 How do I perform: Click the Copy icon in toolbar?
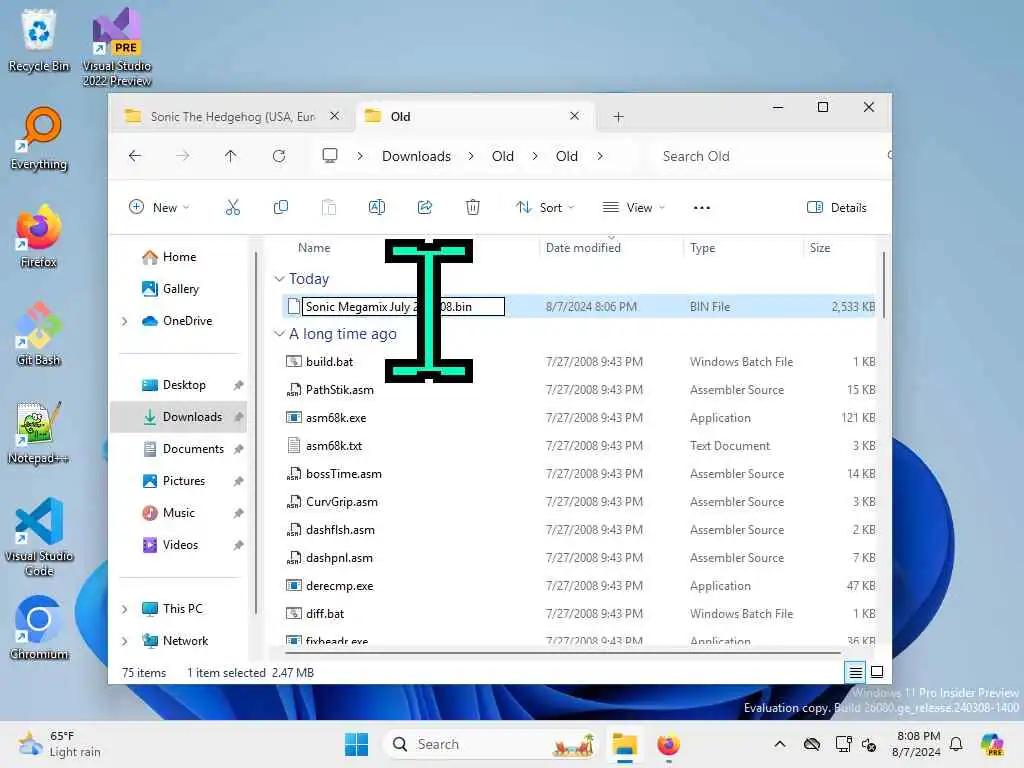point(281,208)
